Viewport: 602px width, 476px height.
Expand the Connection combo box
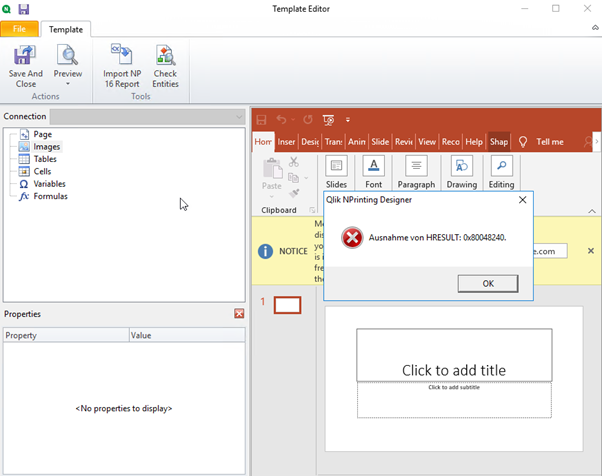pyautogui.click(x=238, y=117)
